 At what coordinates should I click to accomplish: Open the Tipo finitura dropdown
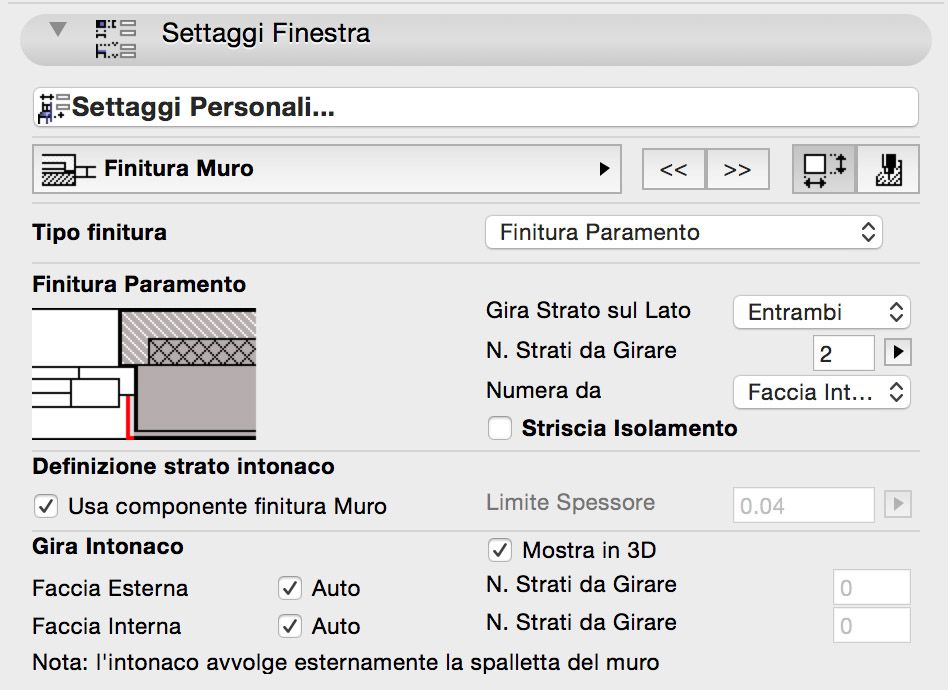click(x=683, y=232)
